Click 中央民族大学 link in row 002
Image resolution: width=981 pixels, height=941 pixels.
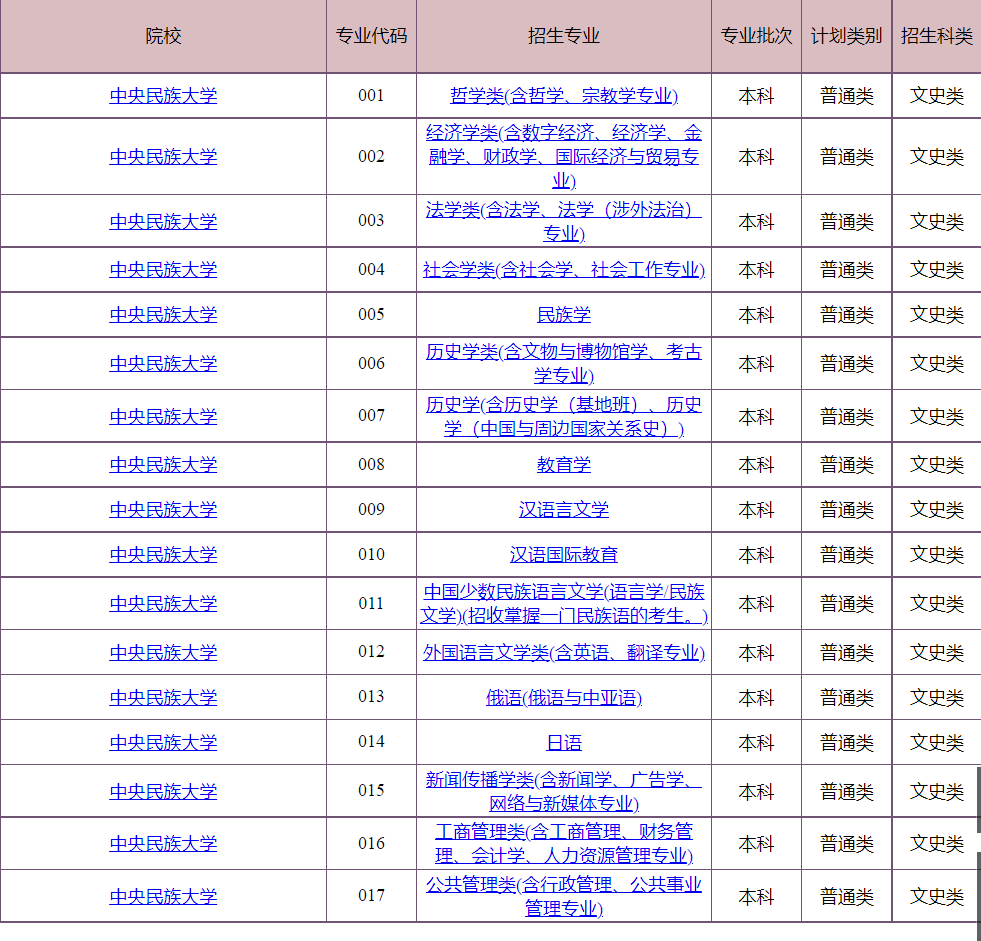coord(163,156)
